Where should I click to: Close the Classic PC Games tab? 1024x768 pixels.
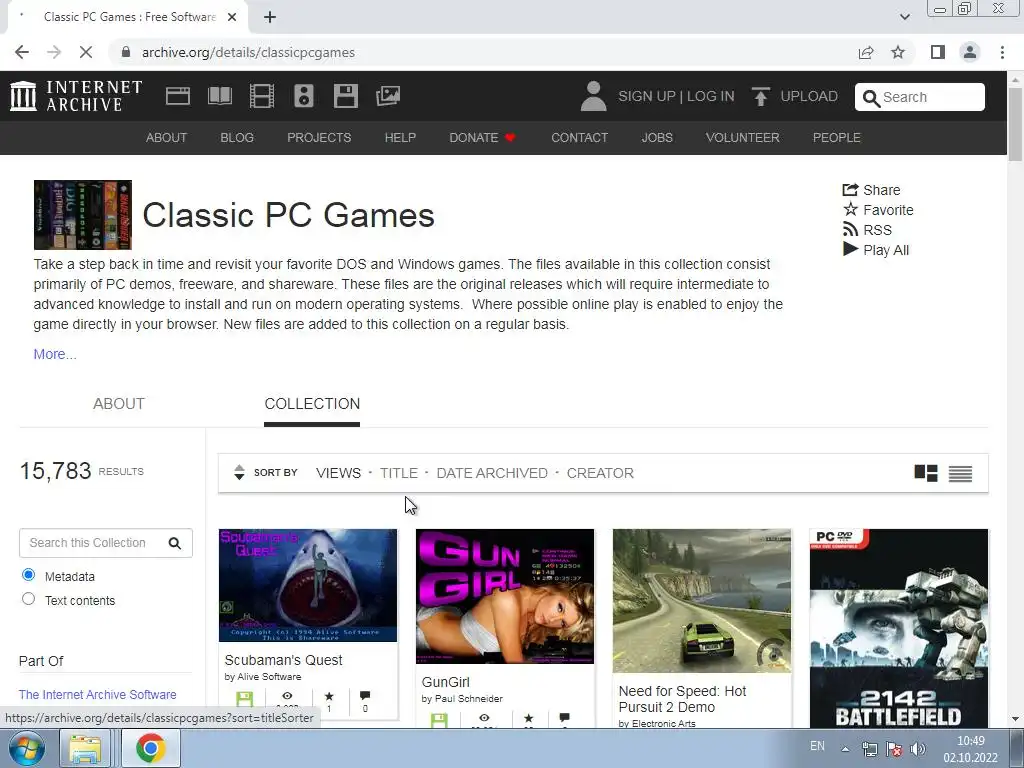232,17
